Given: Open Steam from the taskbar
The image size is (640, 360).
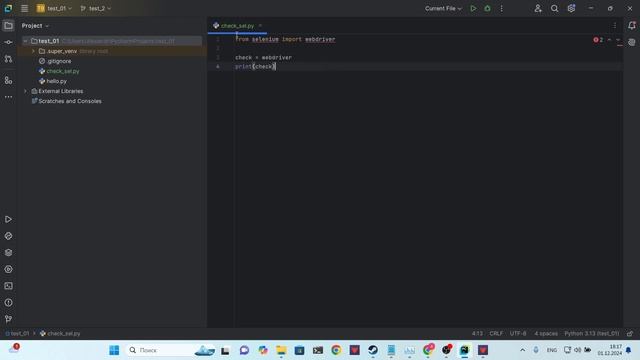Looking at the screenshot, I should (x=373, y=350).
